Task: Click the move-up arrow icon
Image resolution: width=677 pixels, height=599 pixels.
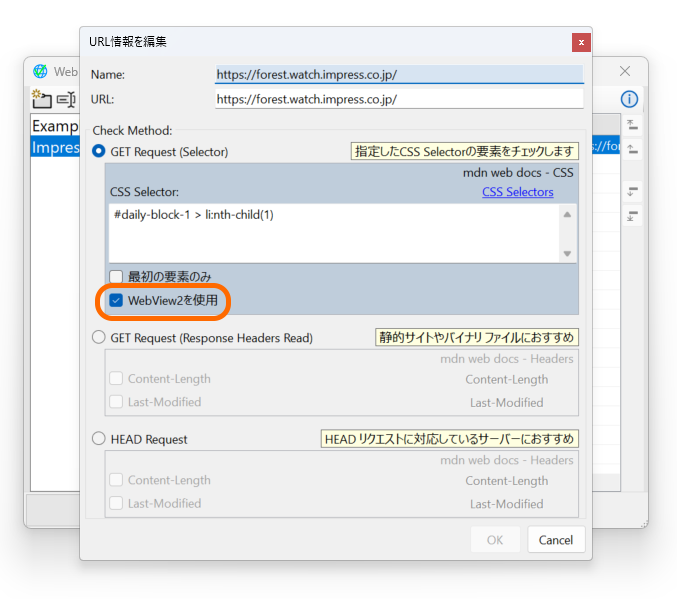Action: [x=633, y=150]
